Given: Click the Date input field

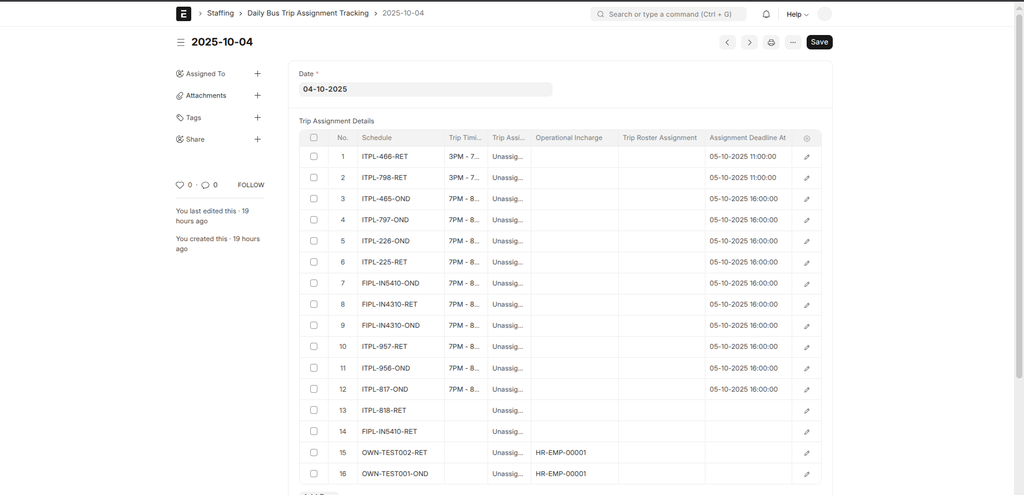Looking at the screenshot, I should [425, 89].
